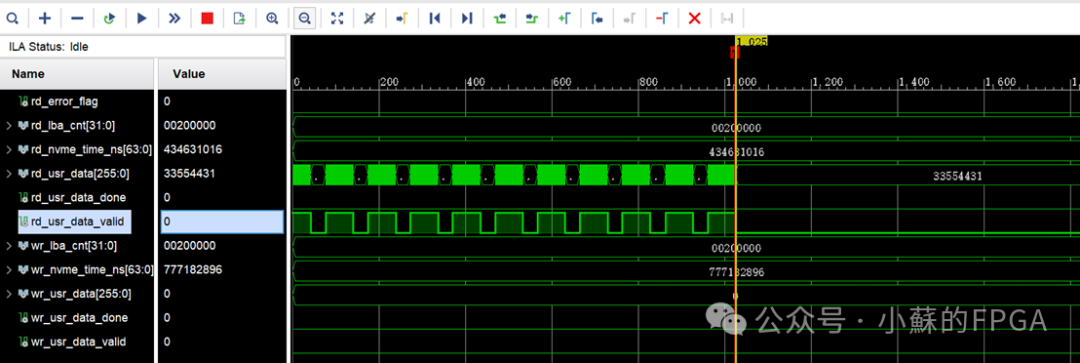
Task: Add a marker with green plus
Action: click(x=564, y=19)
